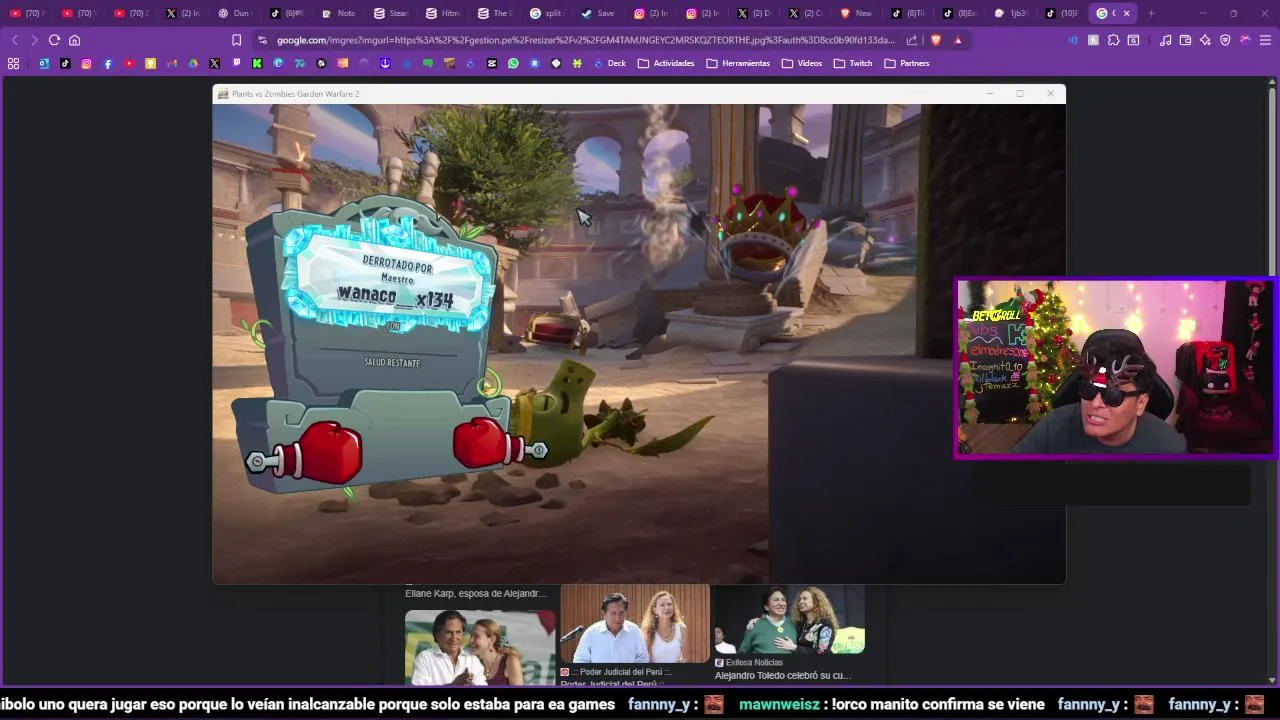Open the Instagram bookmark icon

pos(86,63)
